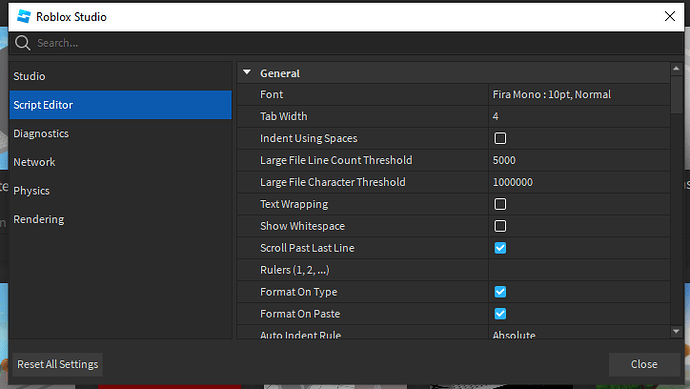690x389 pixels.
Task: Click the search magnifier icon
Action: [22, 43]
